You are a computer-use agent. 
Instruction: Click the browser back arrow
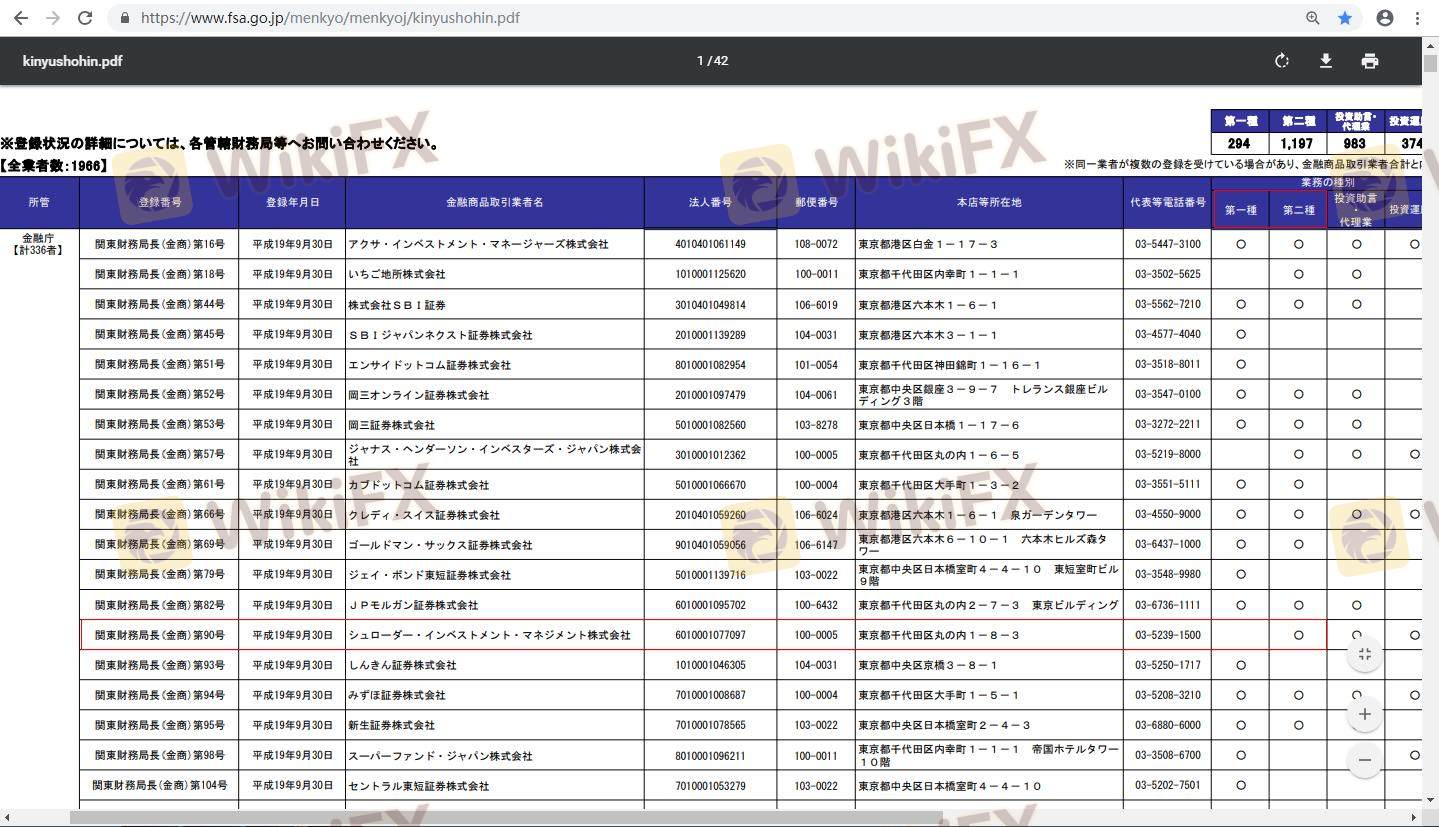(21, 18)
